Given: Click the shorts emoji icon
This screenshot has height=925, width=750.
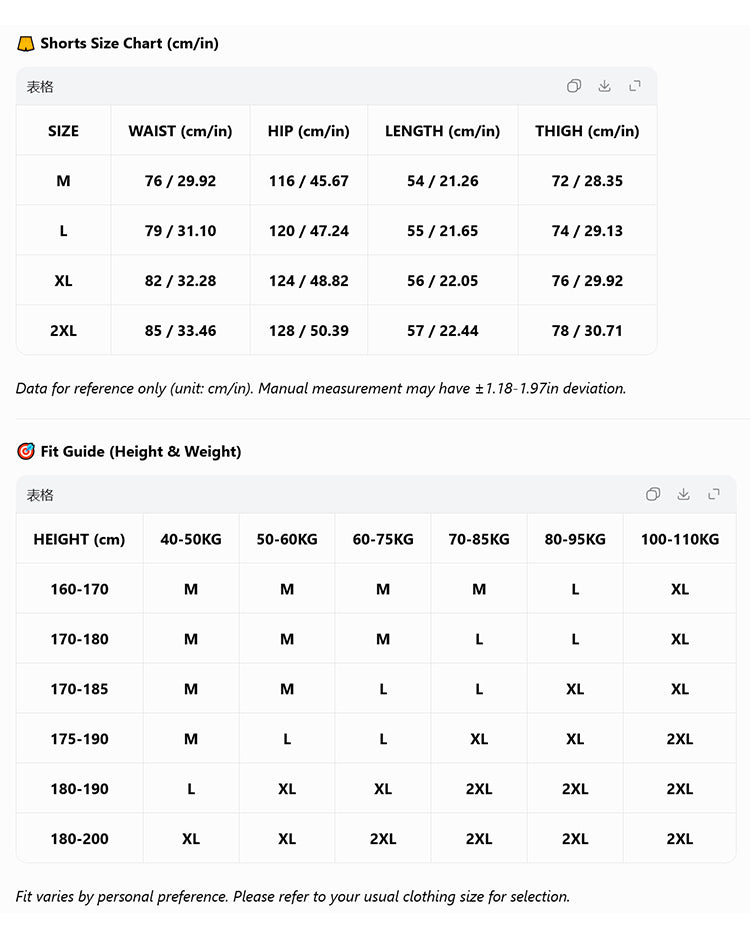Looking at the screenshot, I should (x=26, y=44).
